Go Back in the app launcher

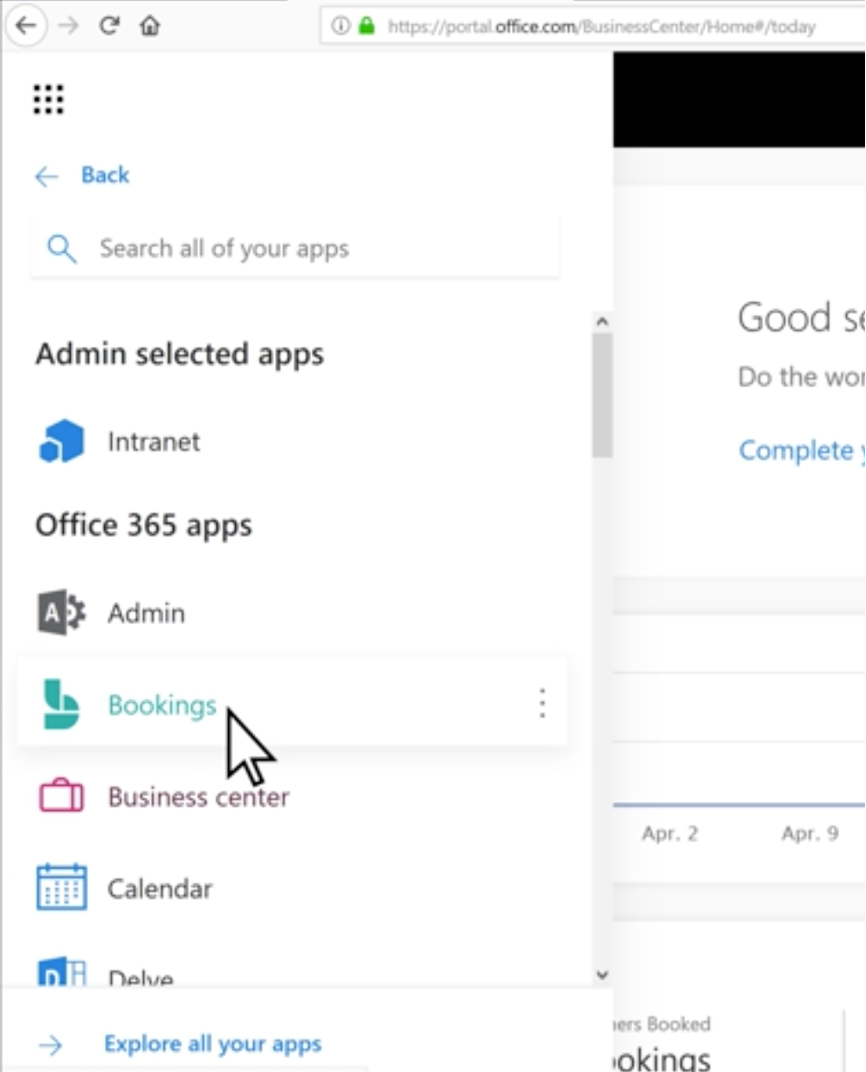coord(105,175)
